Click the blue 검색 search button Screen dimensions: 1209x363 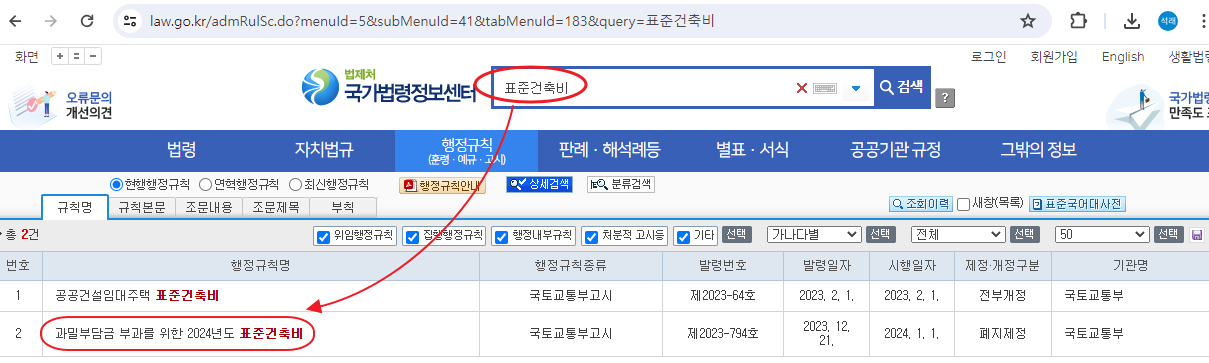pyautogui.click(x=901, y=87)
